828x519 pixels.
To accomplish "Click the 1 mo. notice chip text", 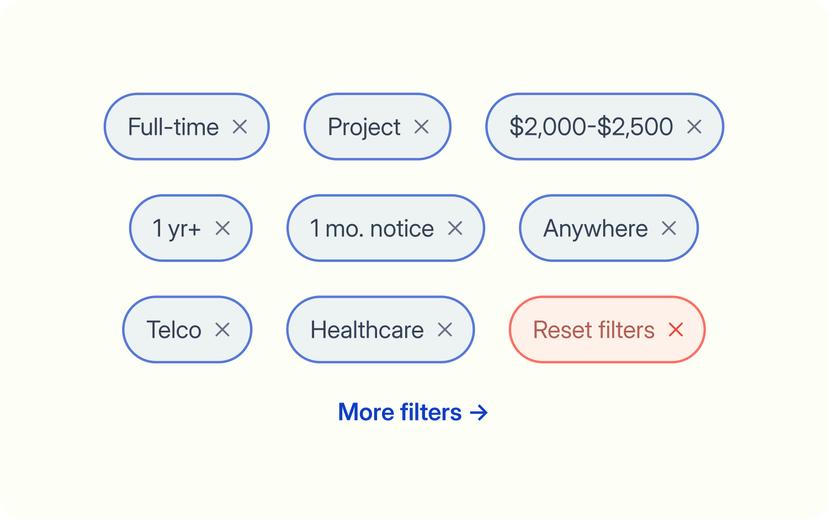I will coord(372,229).
